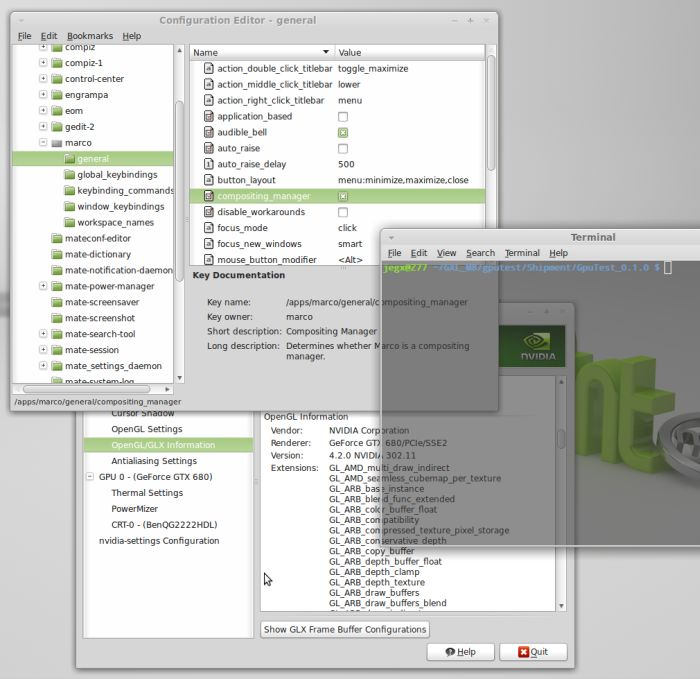Click the key icon beside focus_mode
The height and width of the screenshot is (679, 700).
[x=208, y=228]
